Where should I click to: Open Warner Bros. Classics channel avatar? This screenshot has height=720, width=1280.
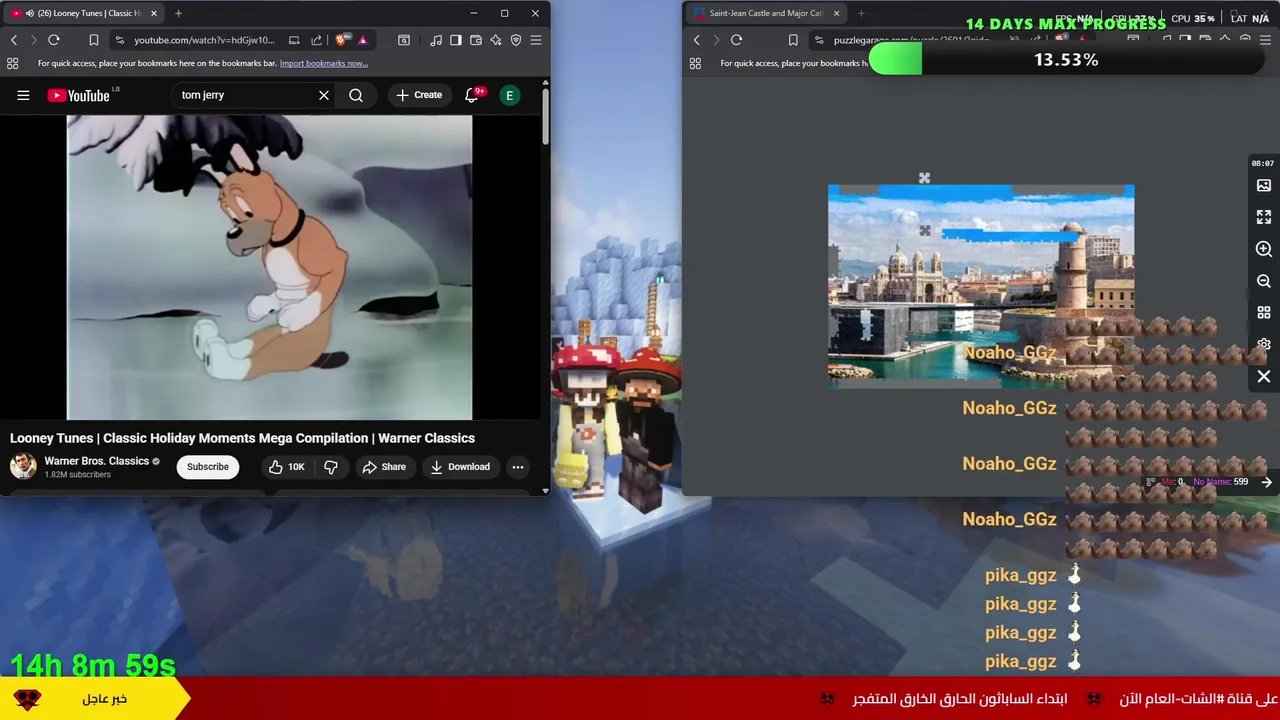(23, 466)
